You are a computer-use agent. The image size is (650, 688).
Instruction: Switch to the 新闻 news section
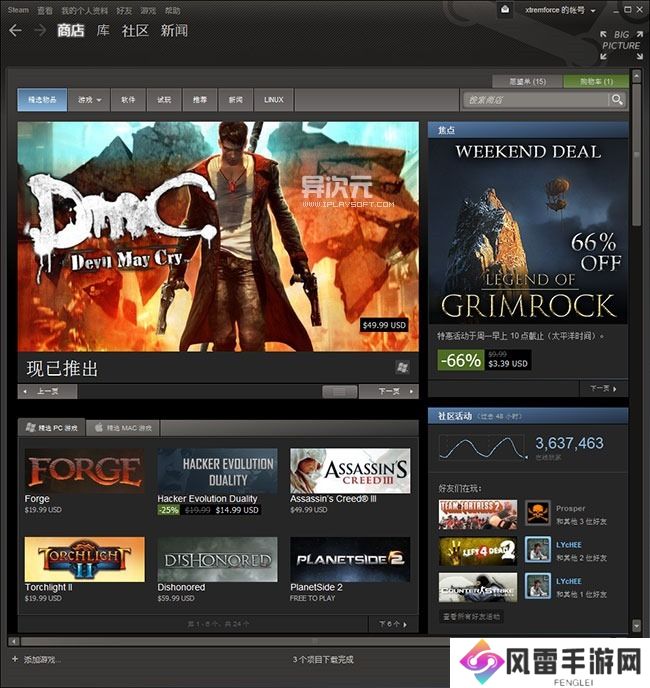click(x=174, y=30)
